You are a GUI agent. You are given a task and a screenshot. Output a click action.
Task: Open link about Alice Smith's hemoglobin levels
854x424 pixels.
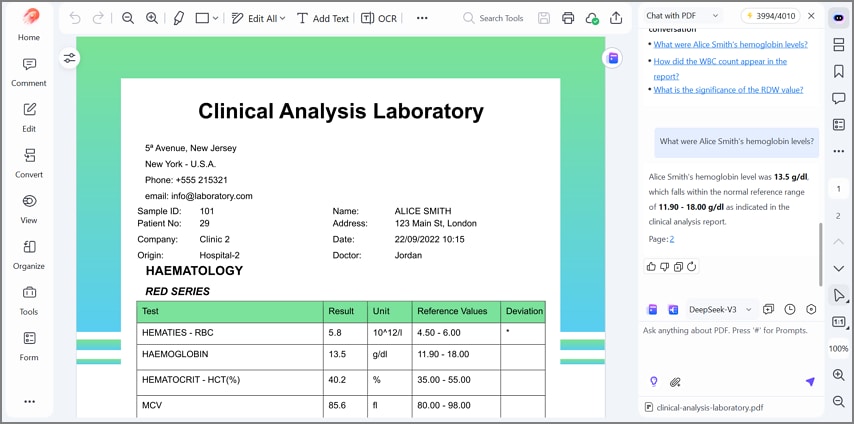730,45
